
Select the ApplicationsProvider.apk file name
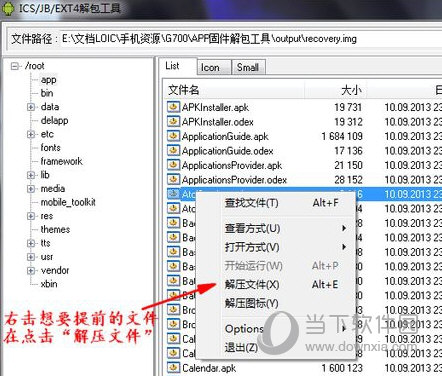point(232,165)
